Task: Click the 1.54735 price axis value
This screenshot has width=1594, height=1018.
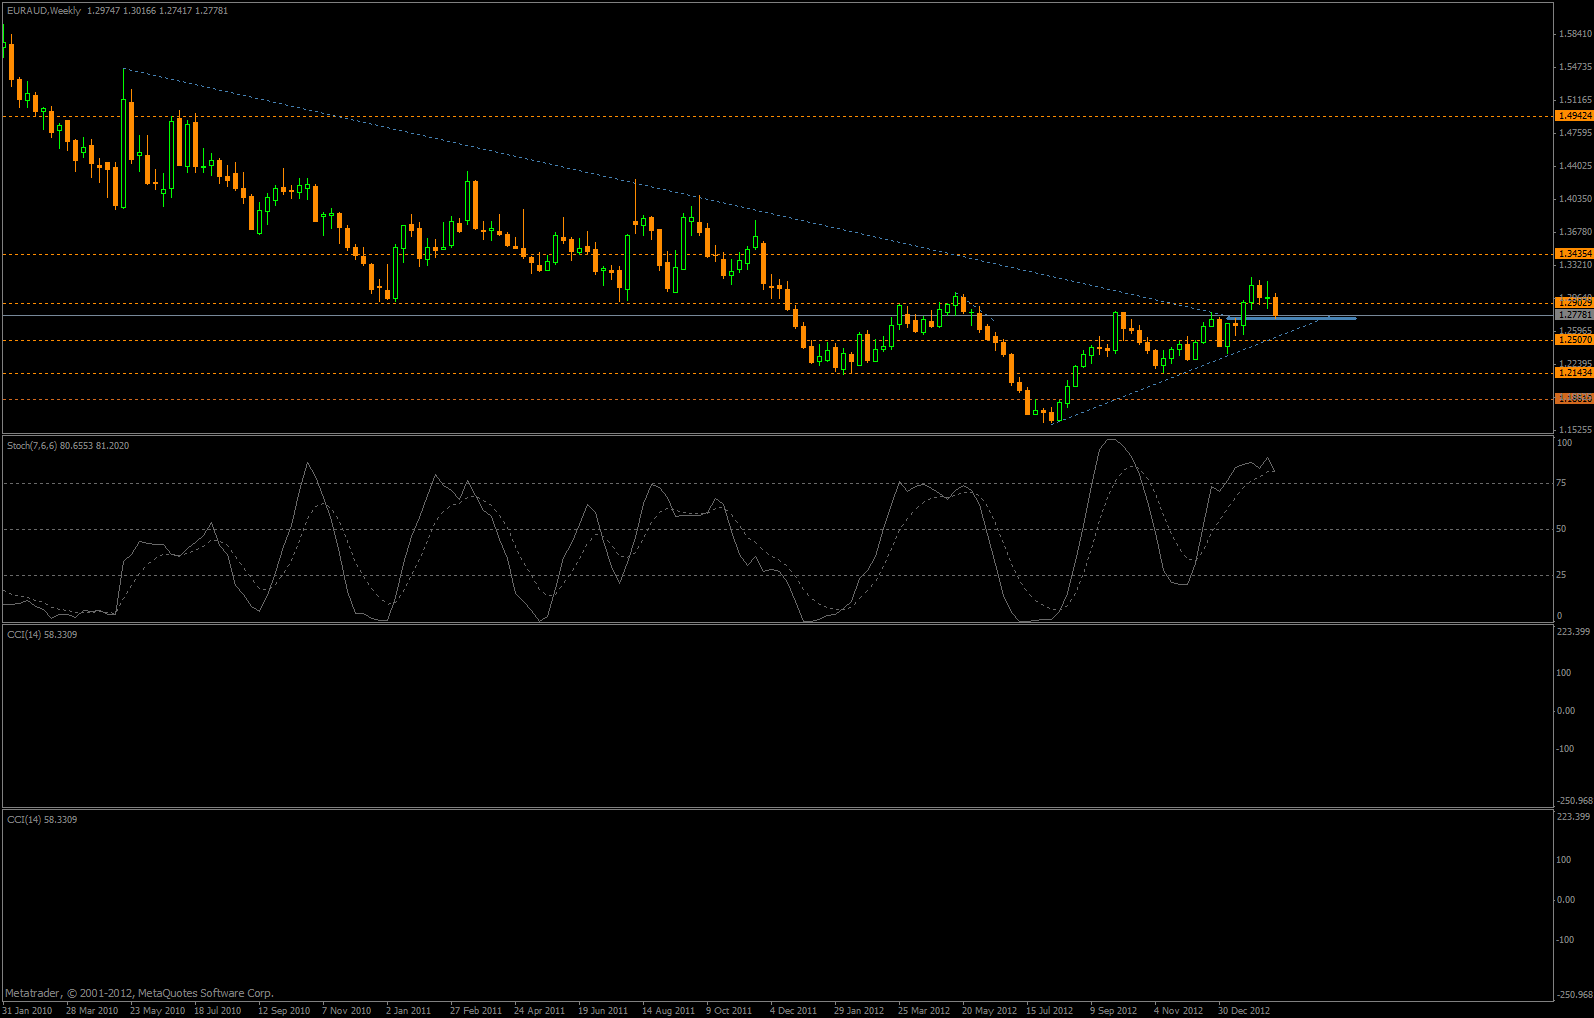Action: click(1575, 67)
